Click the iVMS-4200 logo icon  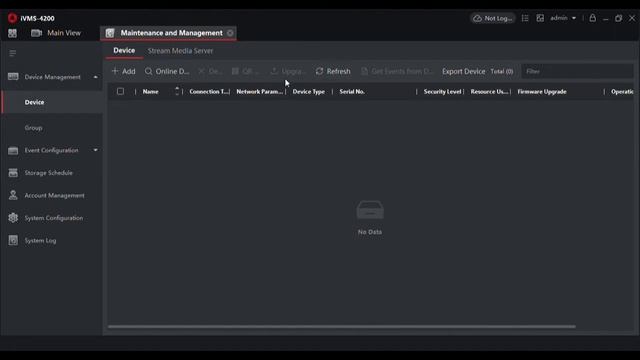(12, 18)
